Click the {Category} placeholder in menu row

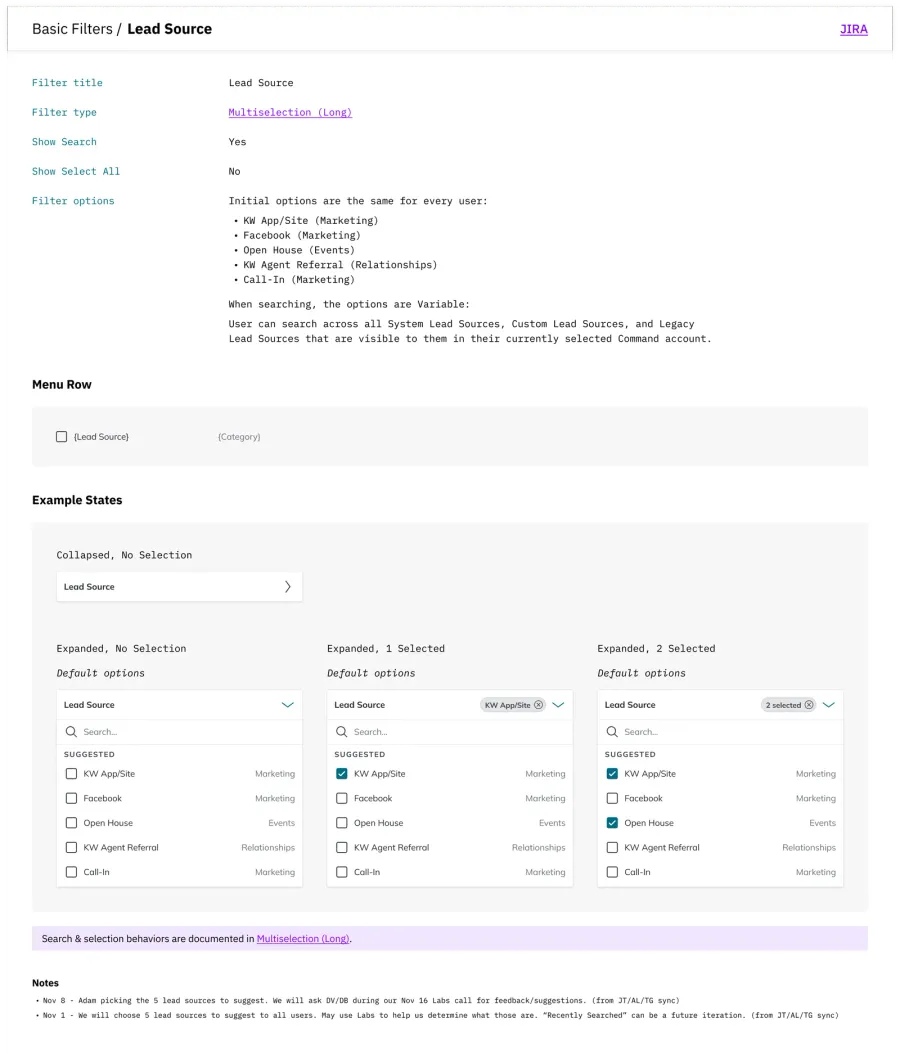pos(239,437)
